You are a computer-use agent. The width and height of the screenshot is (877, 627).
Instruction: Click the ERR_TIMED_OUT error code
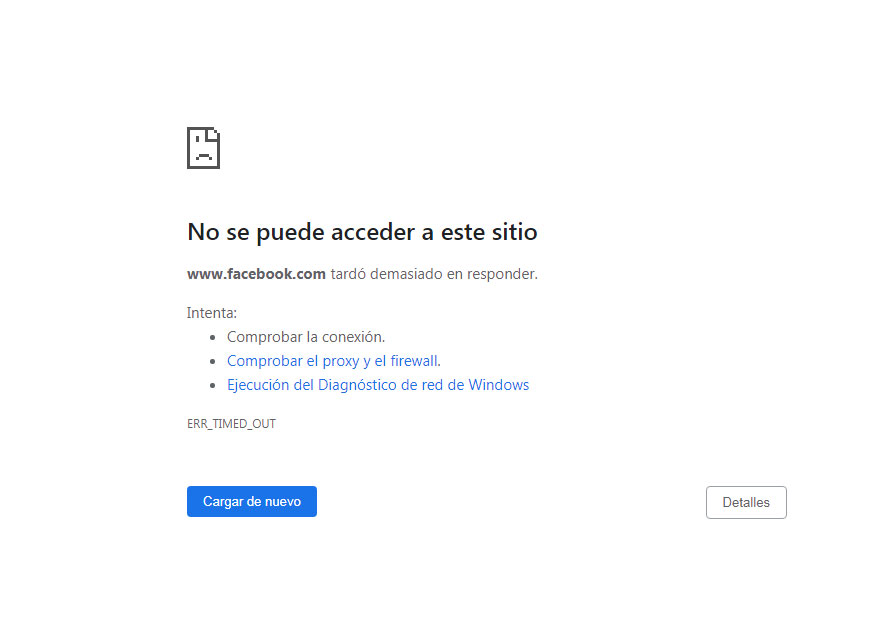coord(231,424)
